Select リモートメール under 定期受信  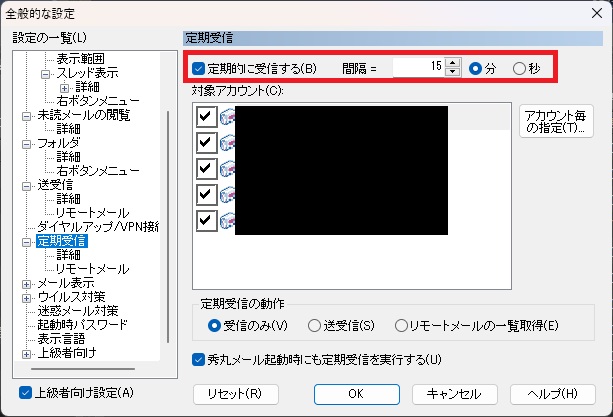(93, 269)
